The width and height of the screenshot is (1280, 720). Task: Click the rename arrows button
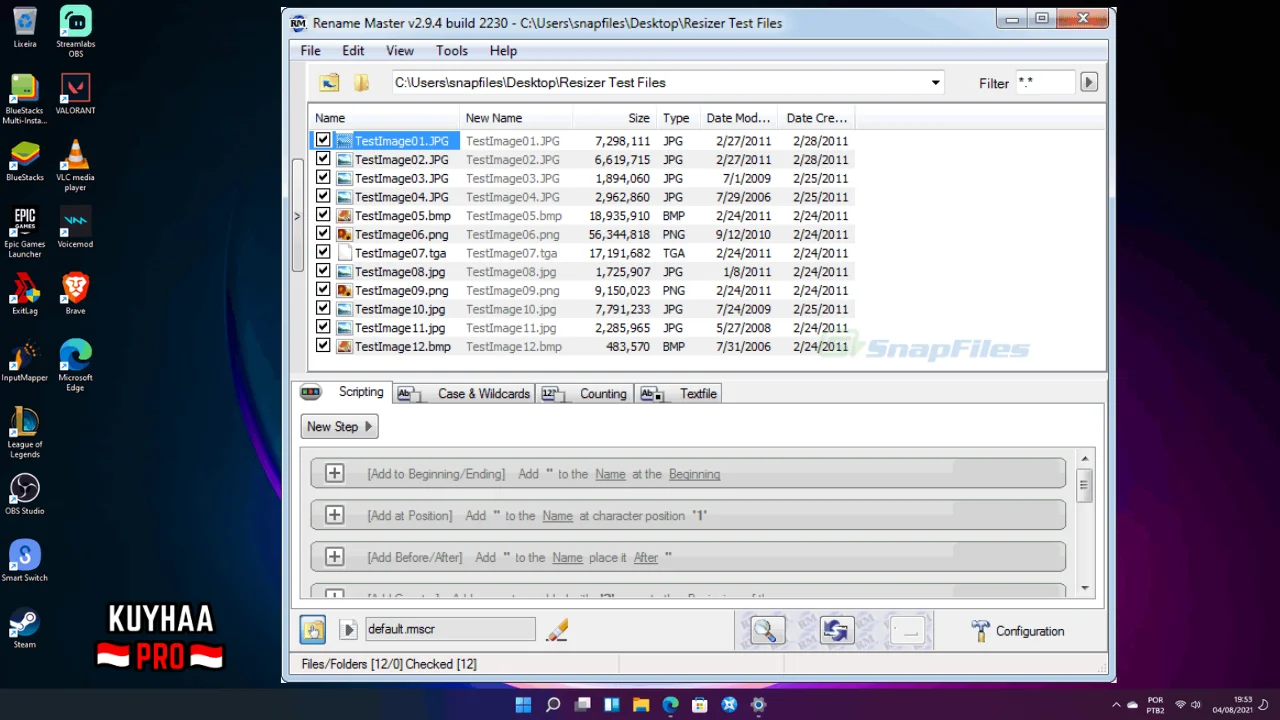pos(837,630)
